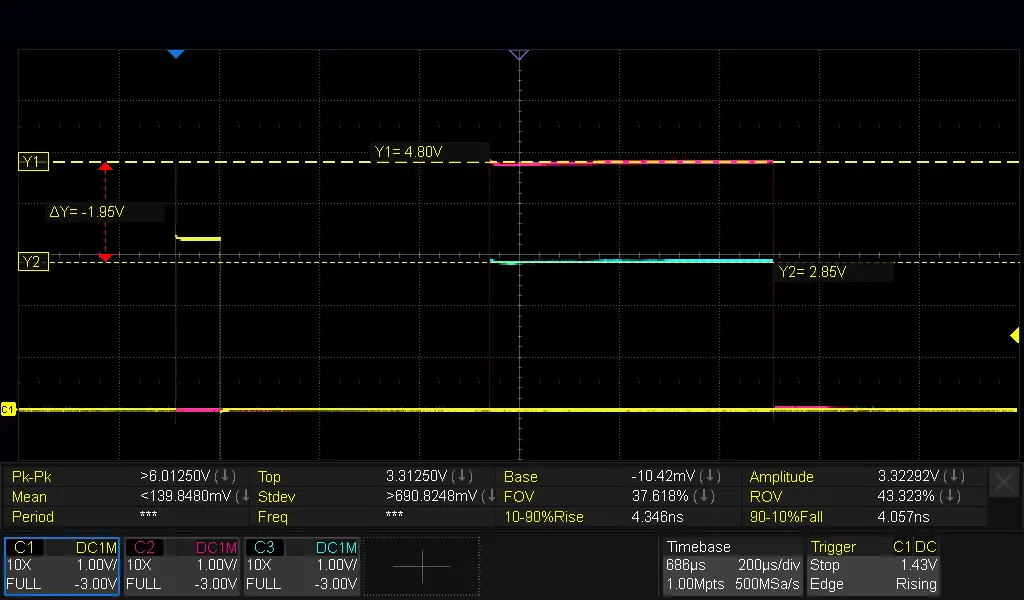
Task: Select the Amplitude measurement
Action: [865, 477]
